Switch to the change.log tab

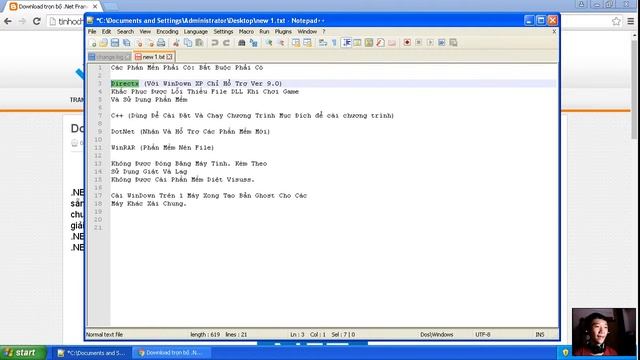coord(110,57)
